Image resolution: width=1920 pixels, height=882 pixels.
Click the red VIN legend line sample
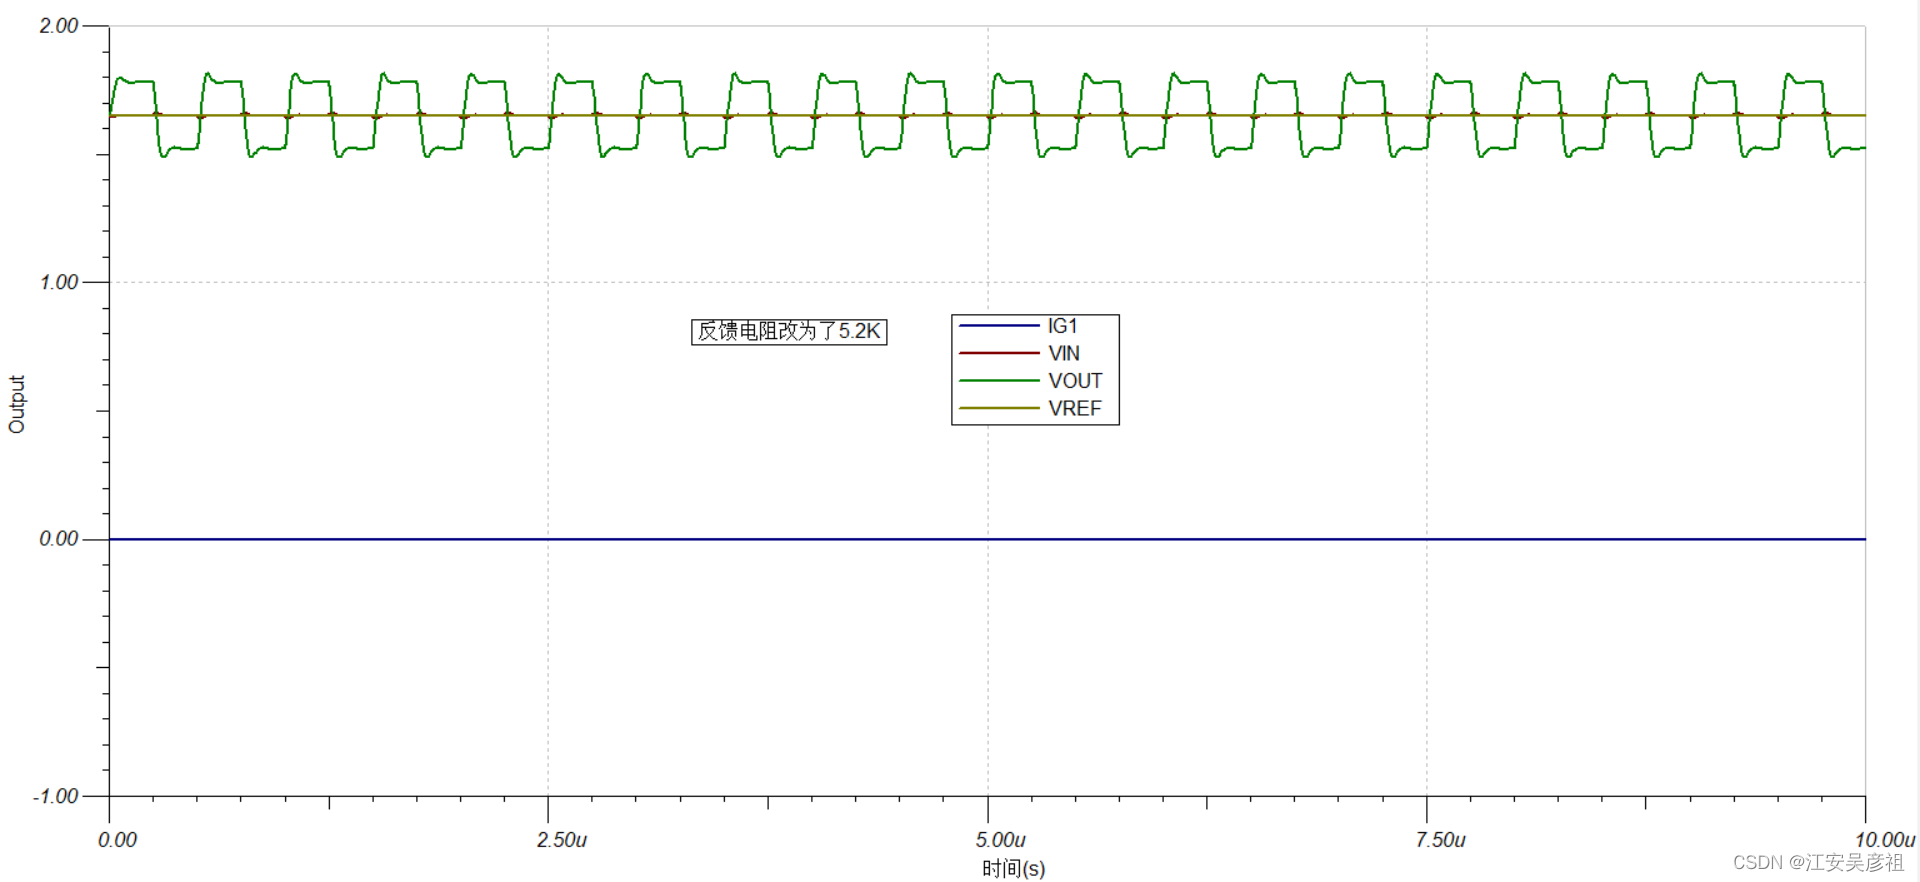(999, 353)
